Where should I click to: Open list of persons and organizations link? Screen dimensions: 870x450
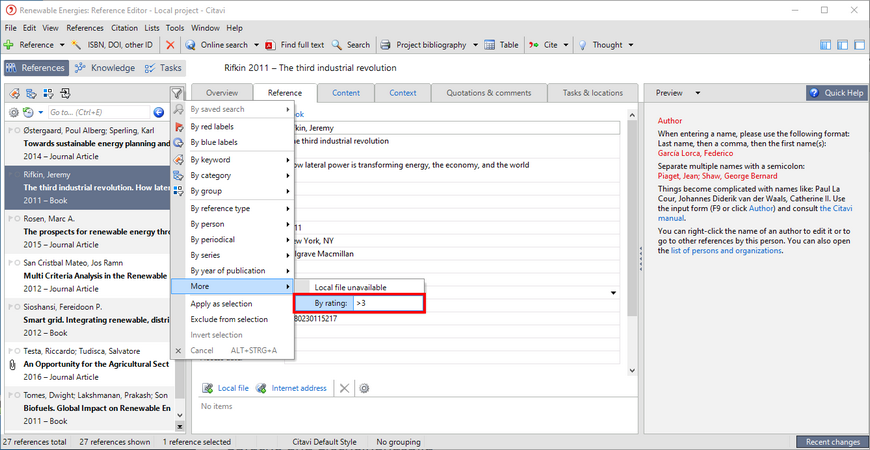726,251
